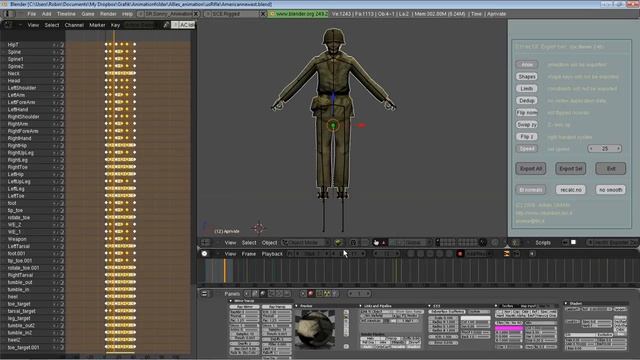Viewport: 640px width, 360px height.
Task: Delete the SR screen with its X button
Action: click(x=196, y=14)
